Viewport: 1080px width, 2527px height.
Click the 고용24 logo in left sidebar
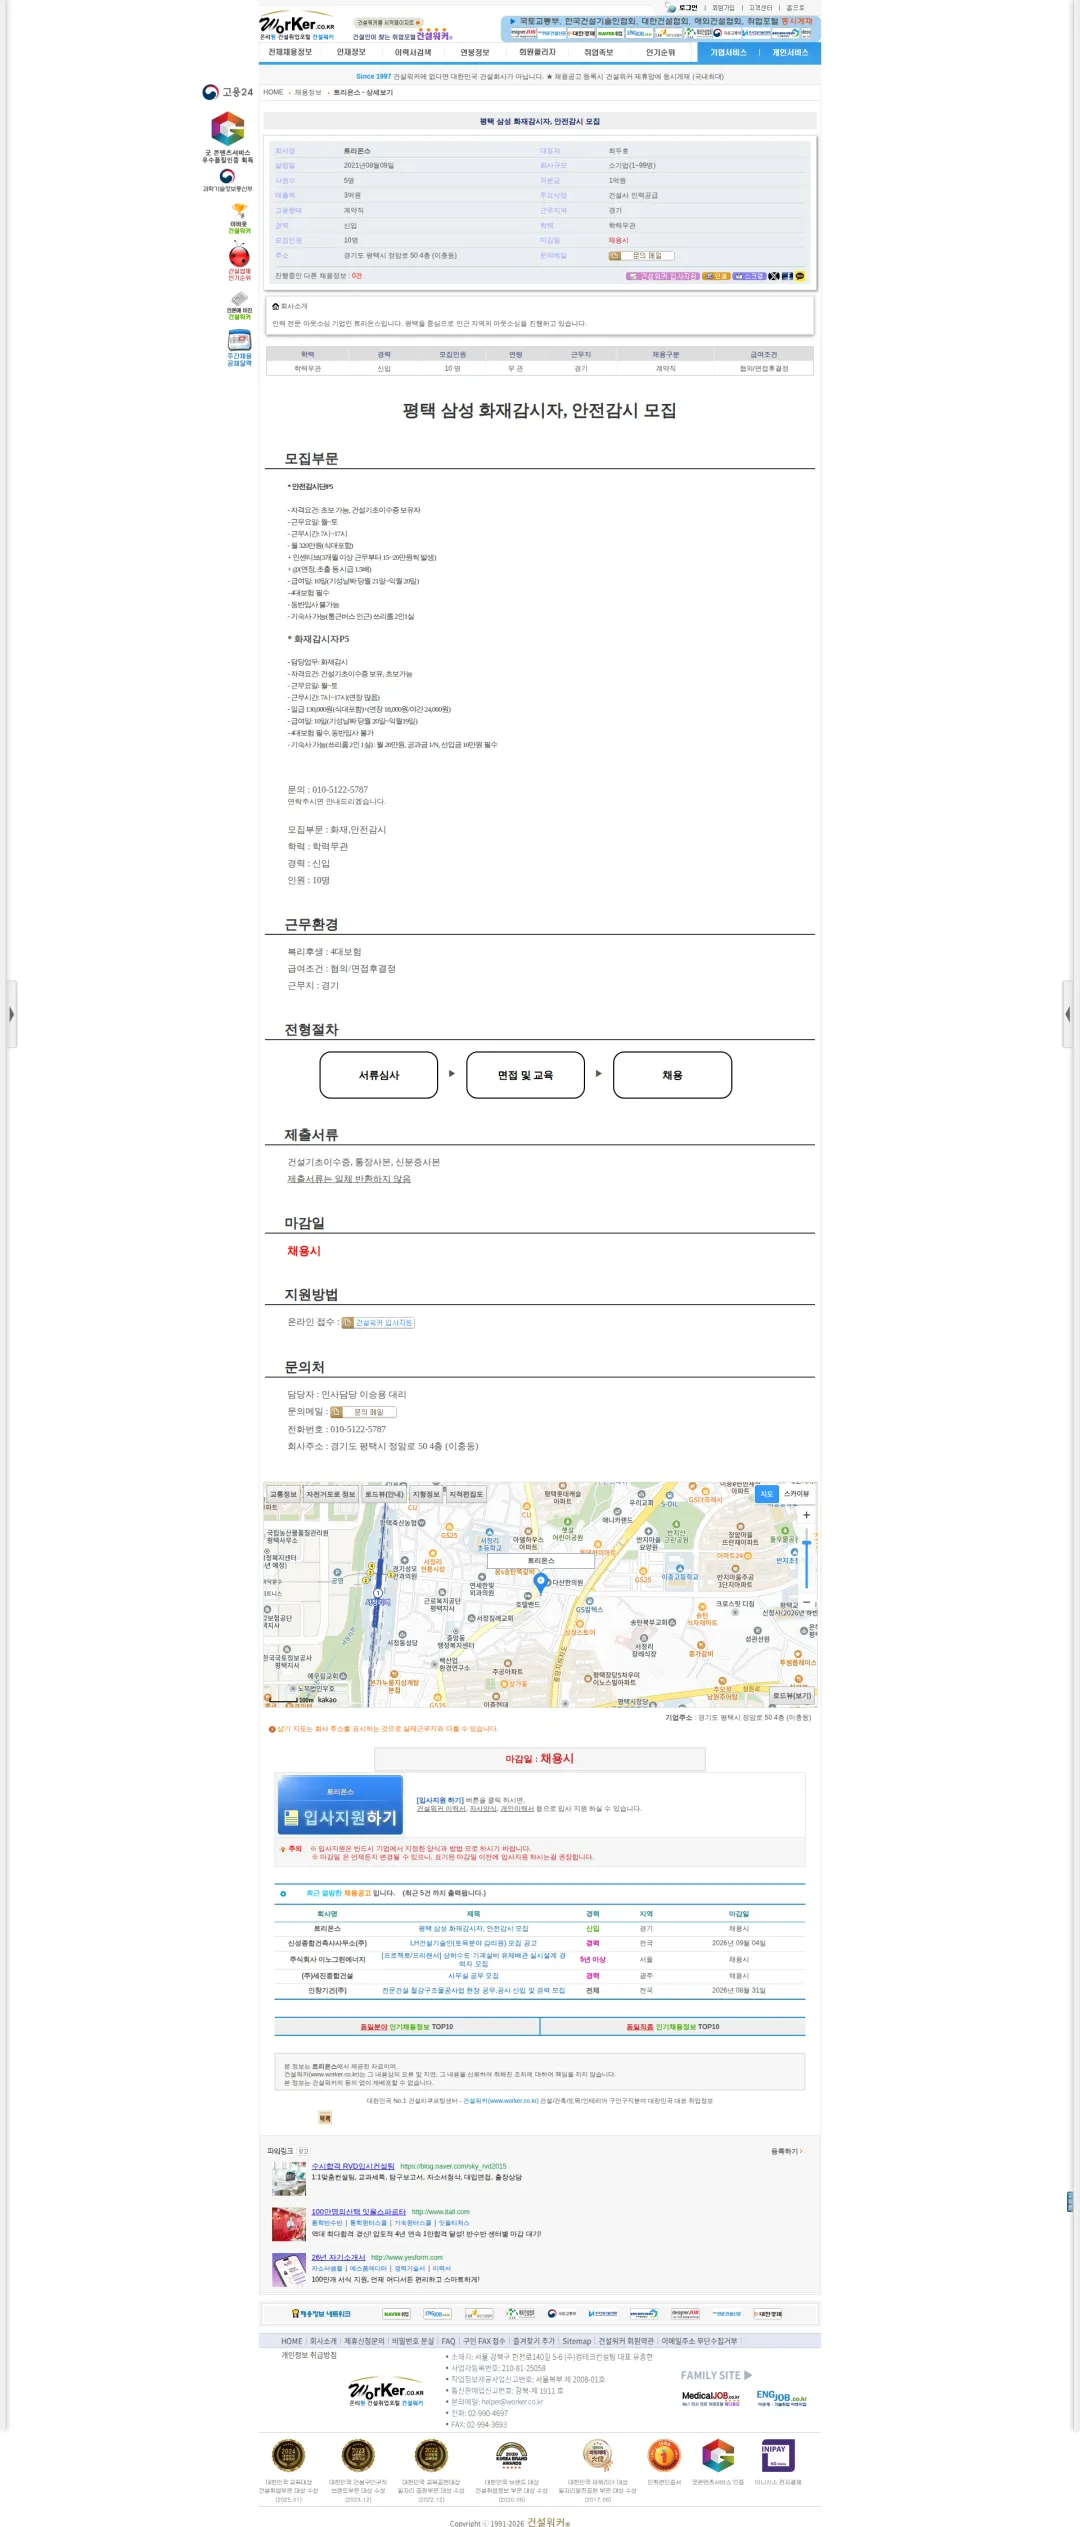coord(228,92)
